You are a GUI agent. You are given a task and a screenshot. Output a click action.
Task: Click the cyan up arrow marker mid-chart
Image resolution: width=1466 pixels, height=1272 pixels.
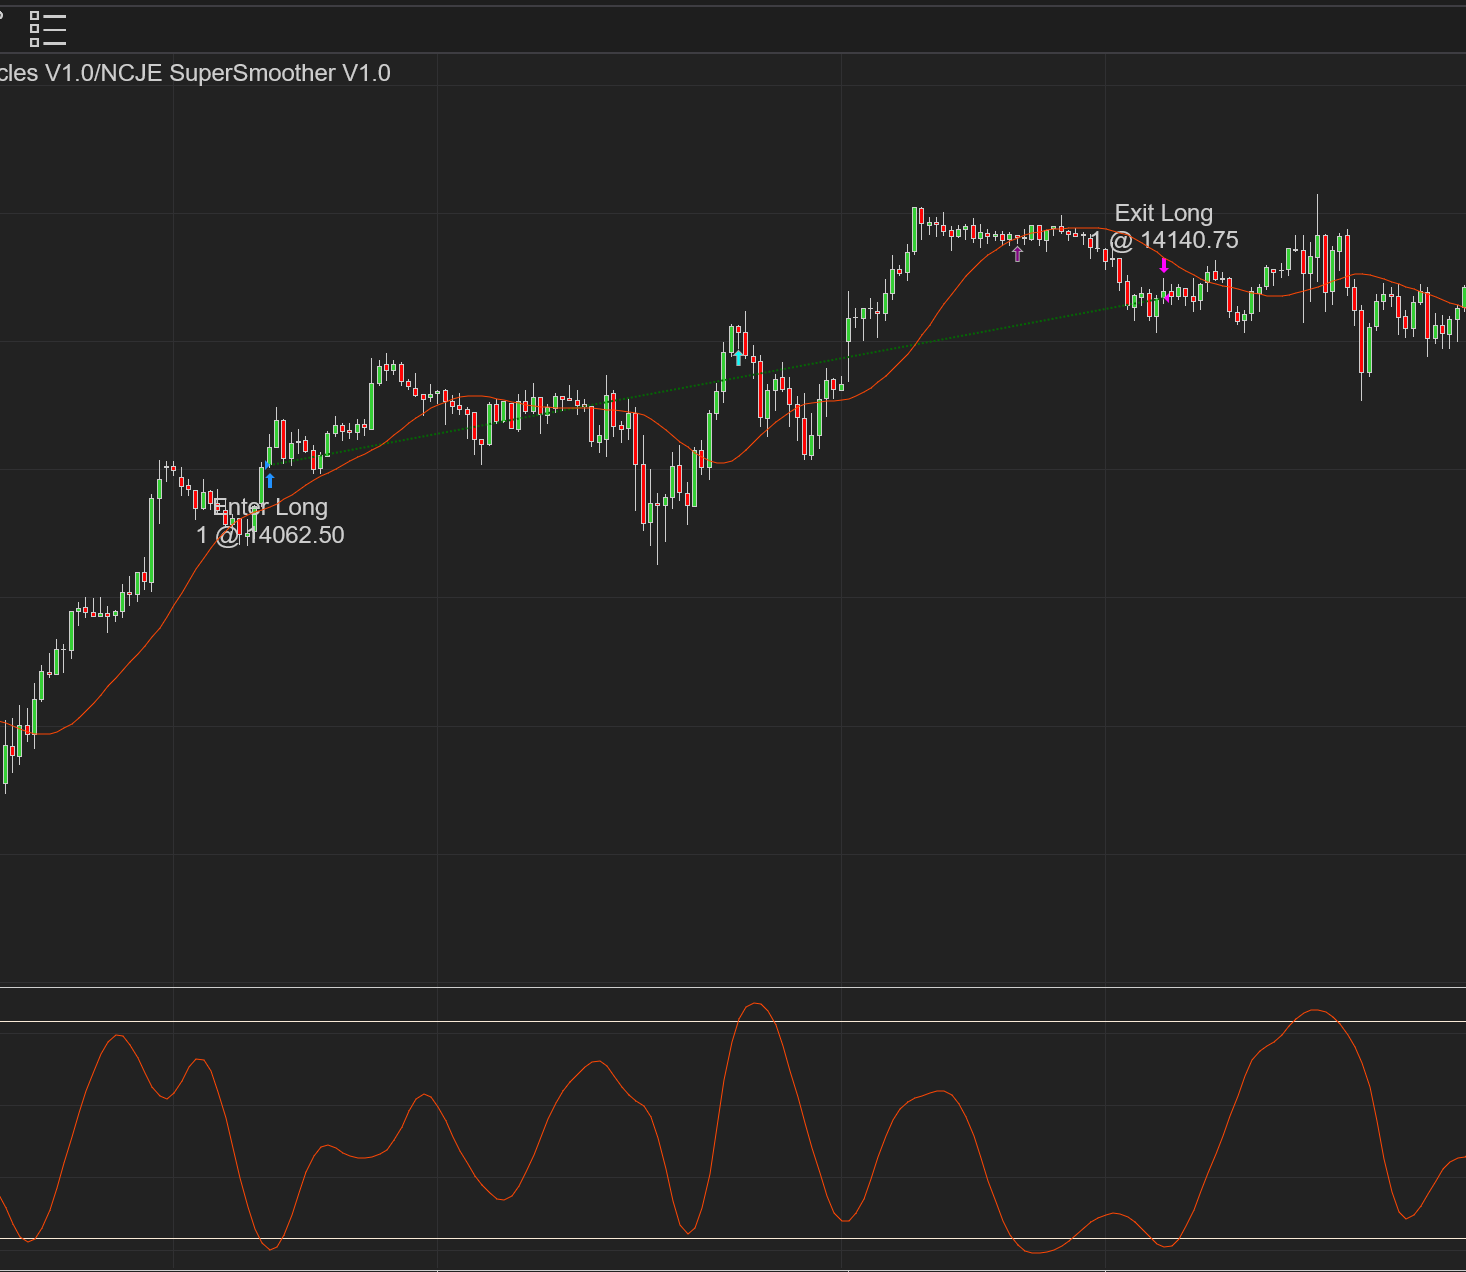(738, 358)
